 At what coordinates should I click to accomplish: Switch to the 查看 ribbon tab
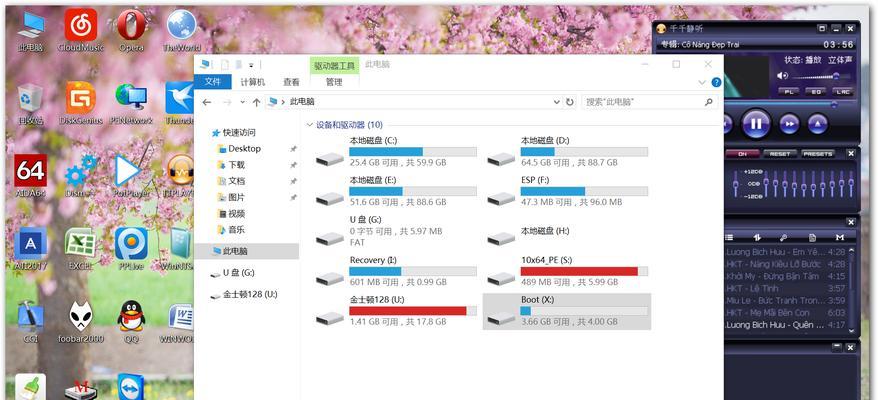(291, 82)
